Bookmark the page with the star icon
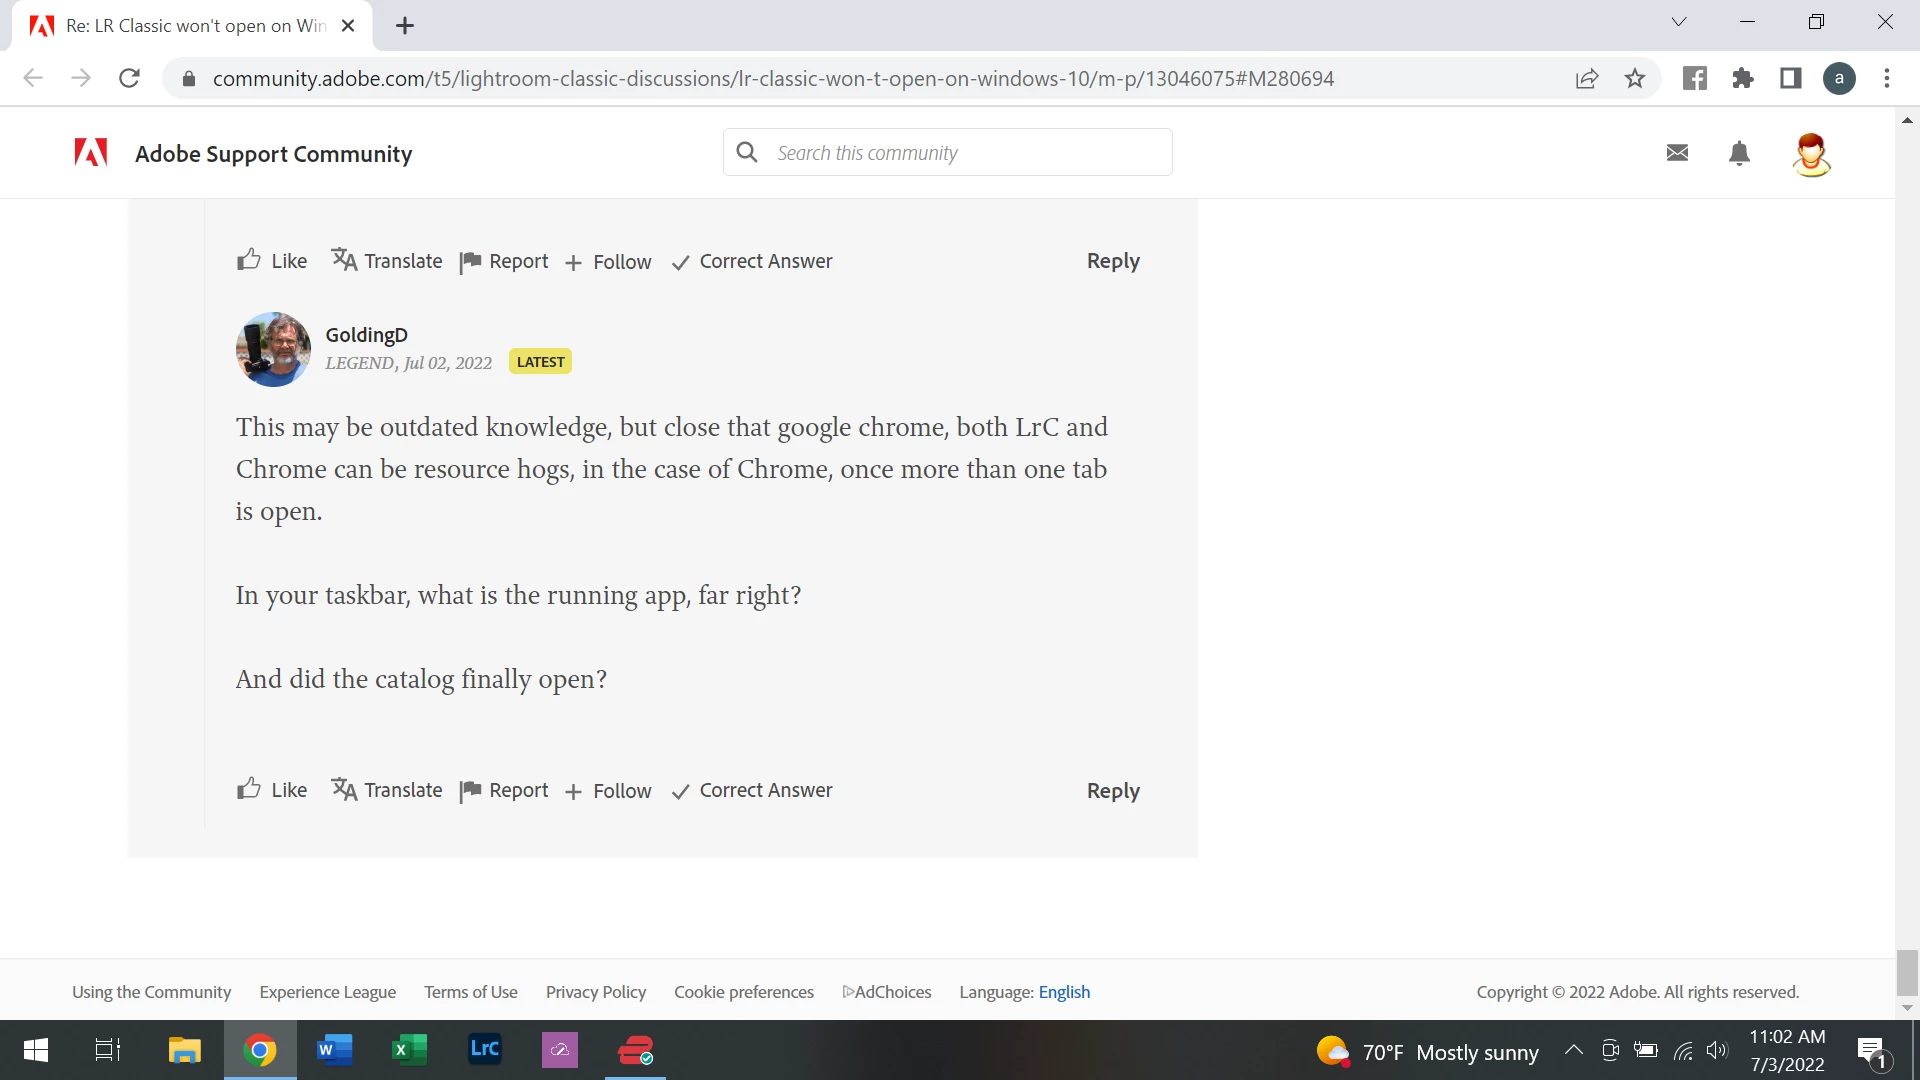 pos(1635,79)
